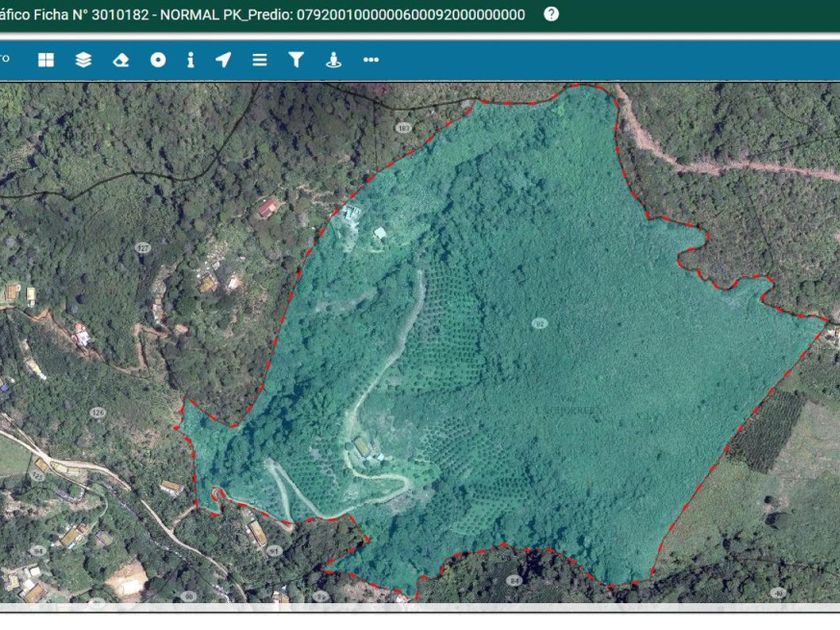Image resolution: width=840 pixels, height=630 pixels.
Task: Select parcel label 183 near northern boundary
Action: coord(403,128)
